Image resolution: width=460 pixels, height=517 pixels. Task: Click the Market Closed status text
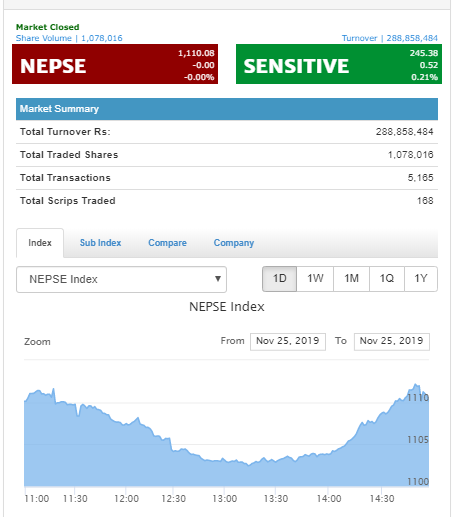pos(48,27)
